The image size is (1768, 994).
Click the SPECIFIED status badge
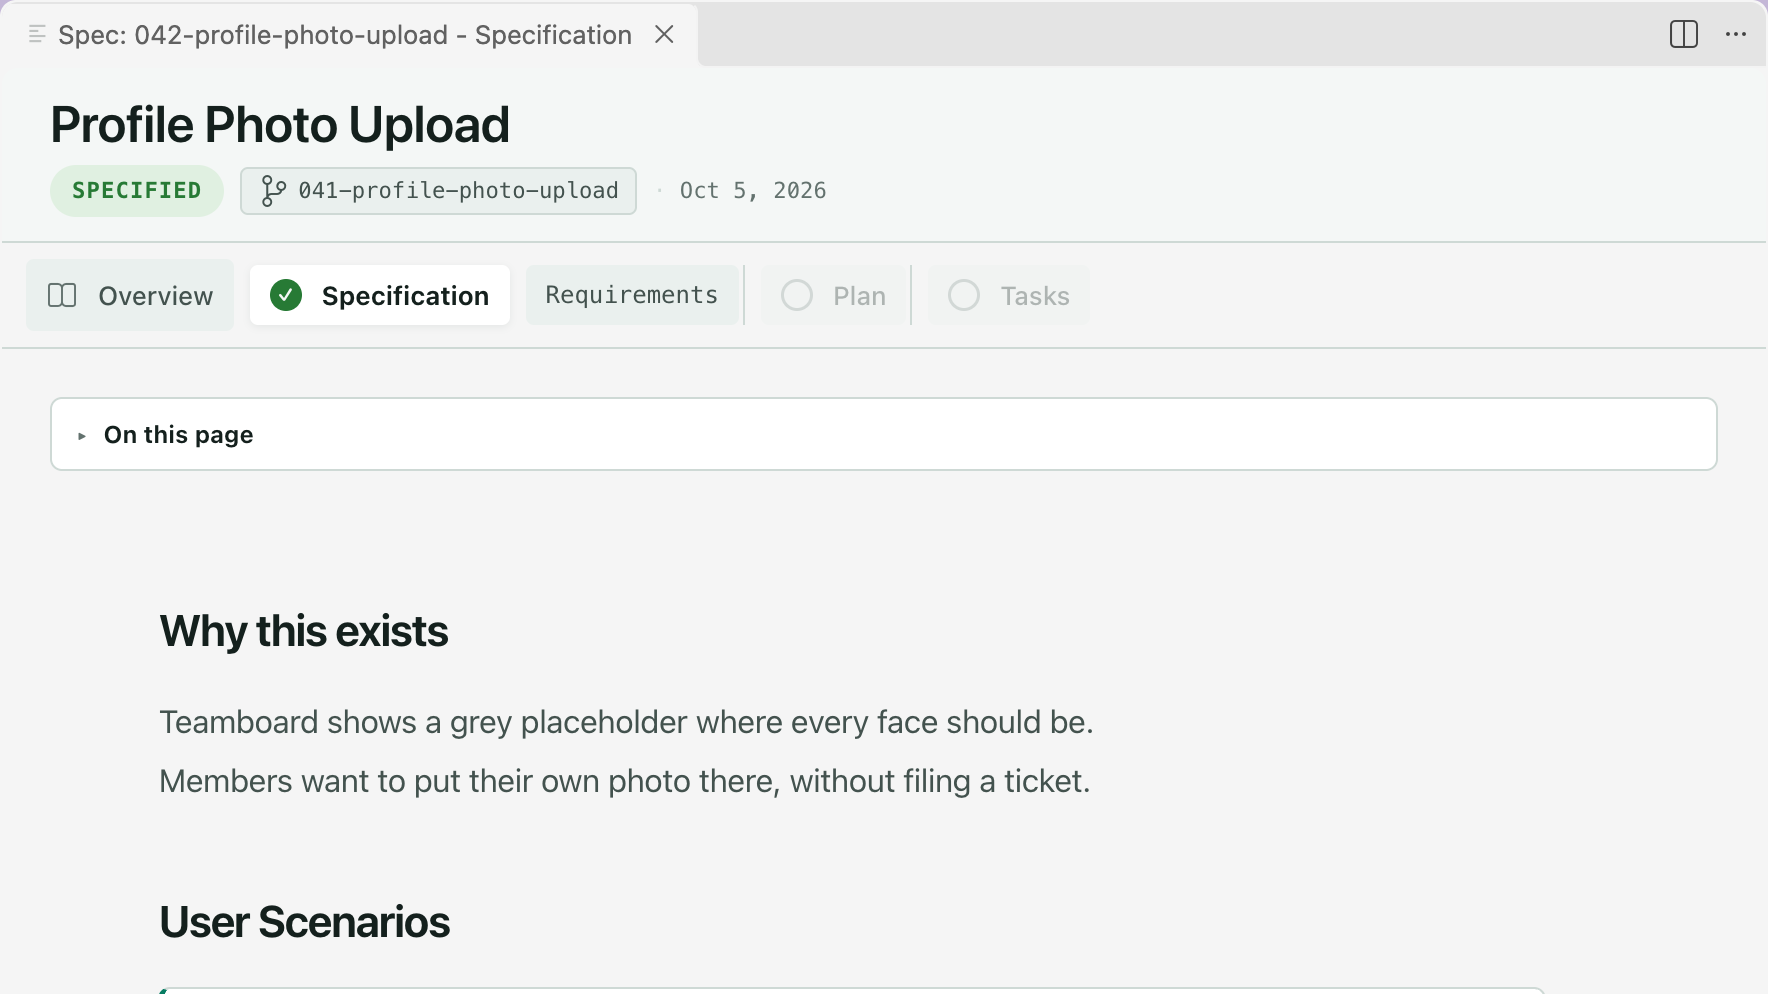pyautogui.click(x=137, y=191)
